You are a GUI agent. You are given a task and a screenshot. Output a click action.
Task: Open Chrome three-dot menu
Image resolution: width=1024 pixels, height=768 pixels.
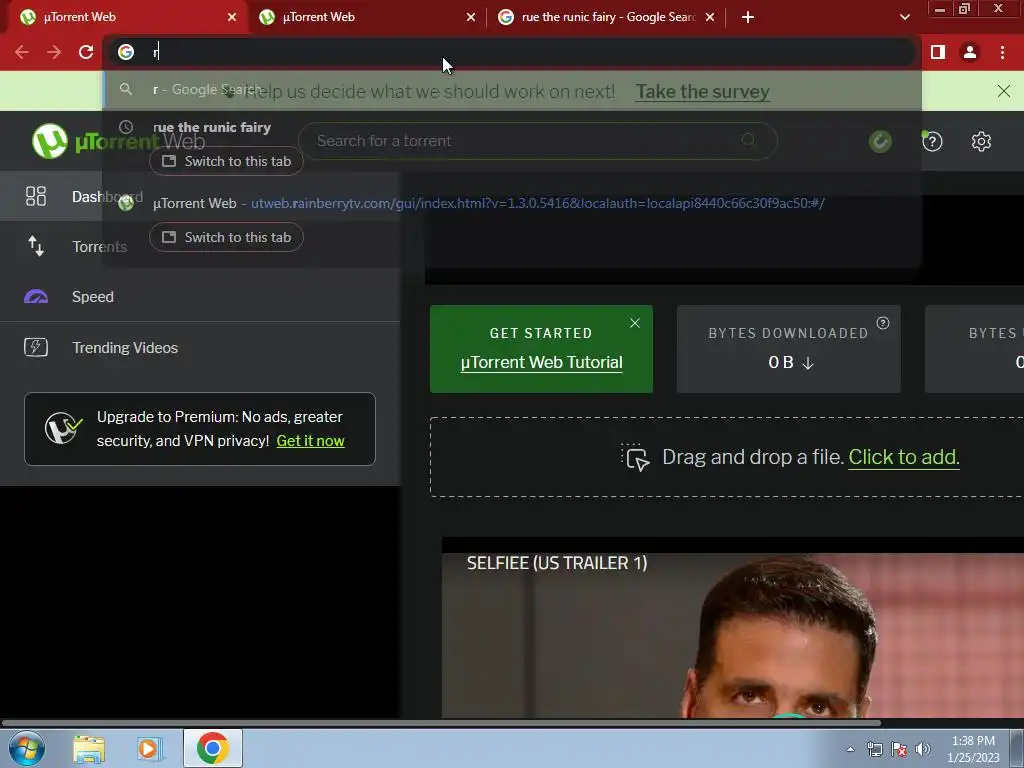(x=1002, y=52)
